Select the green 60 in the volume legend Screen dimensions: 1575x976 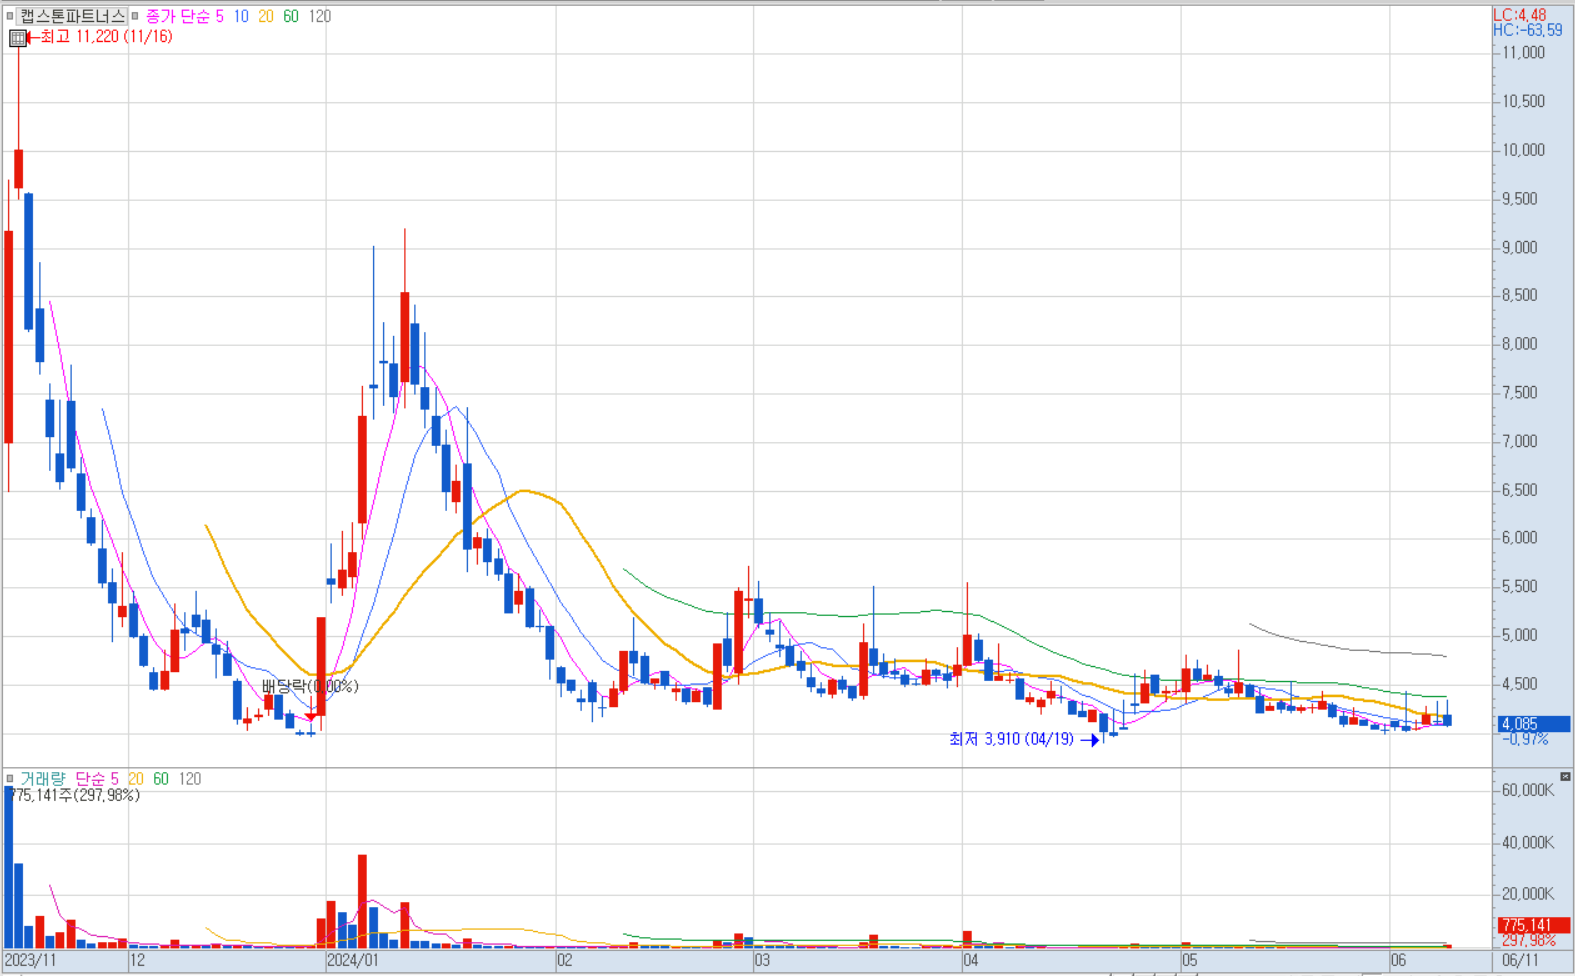tap(161, 778)
